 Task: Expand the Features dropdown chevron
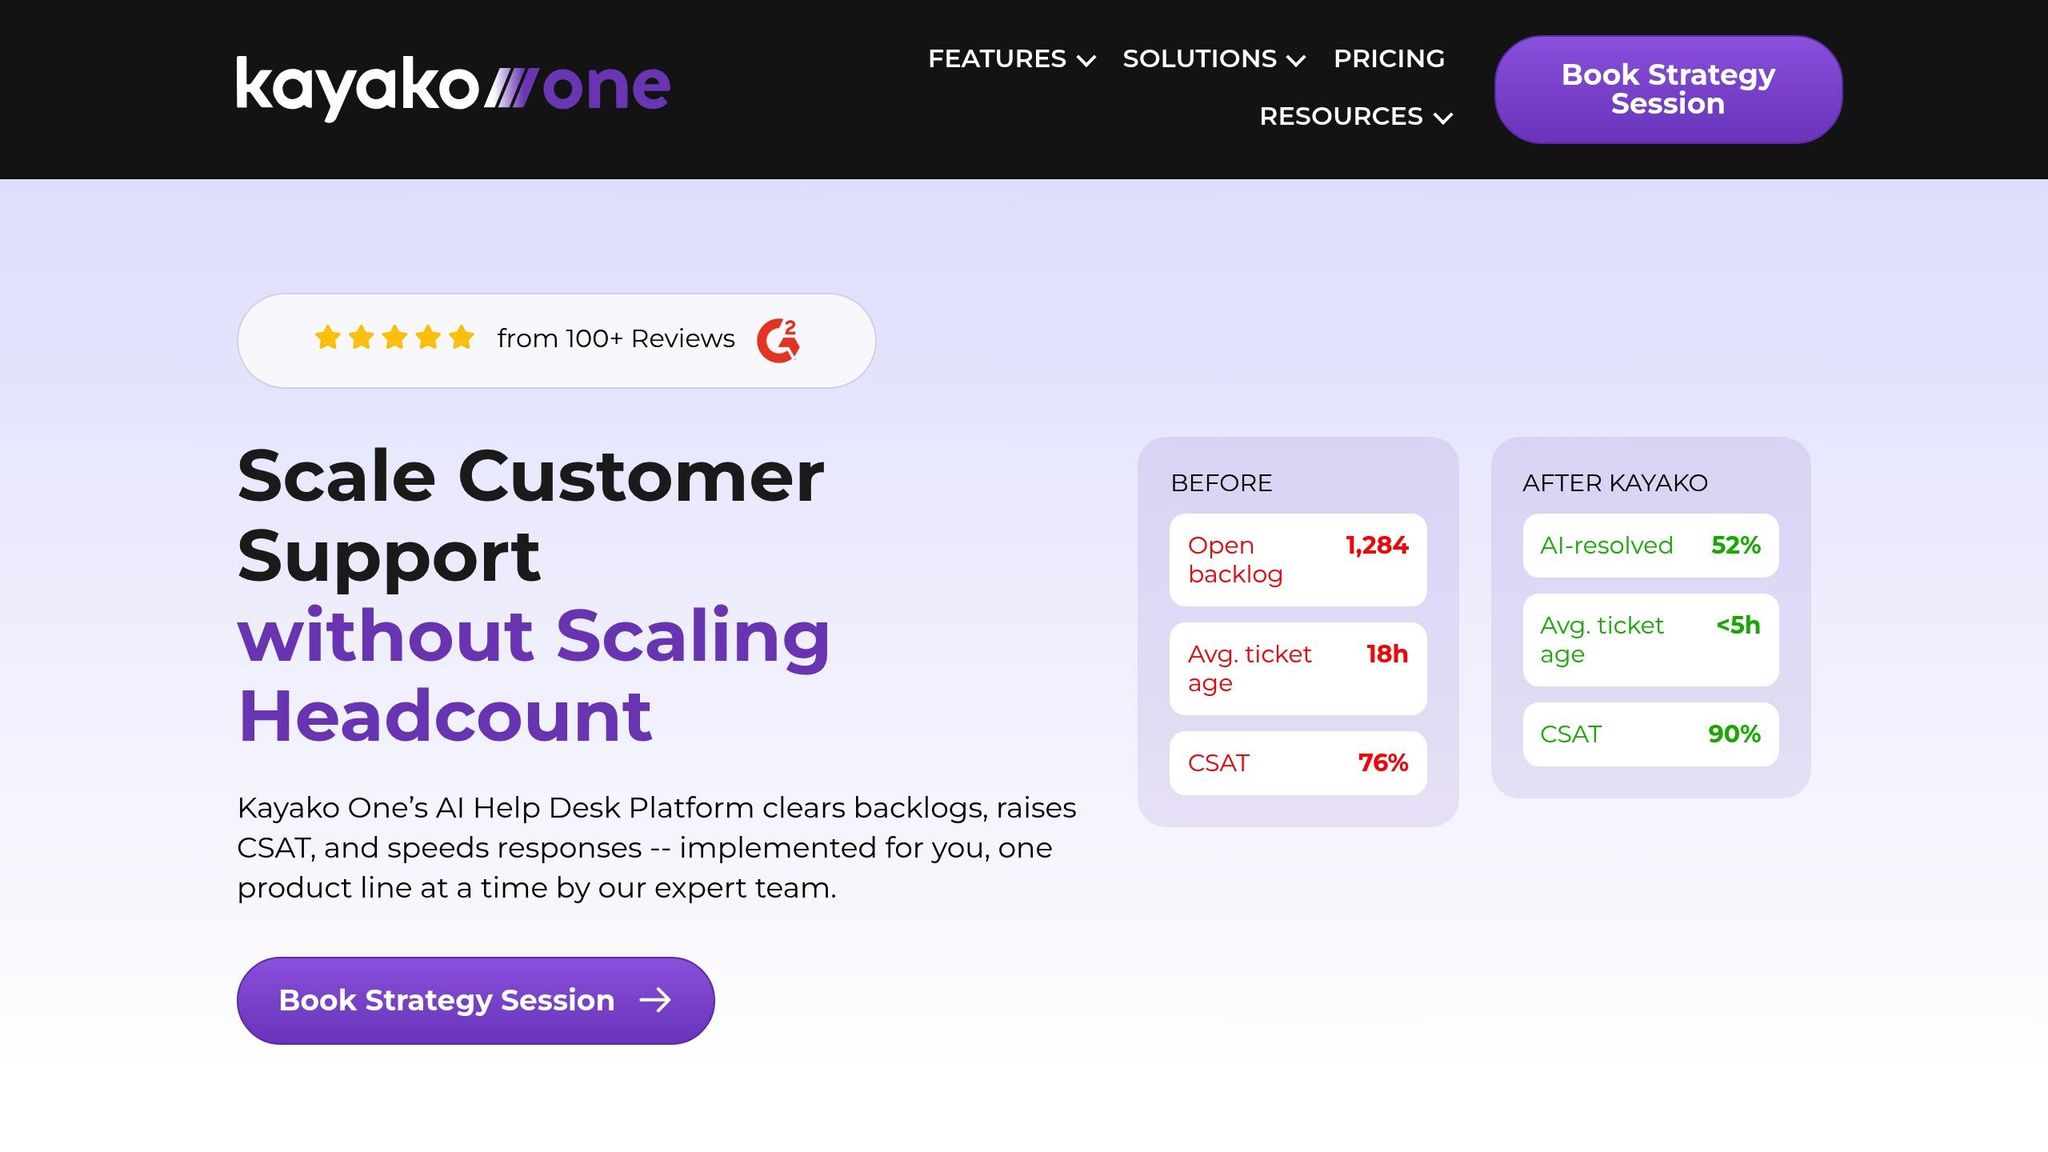(x=1086, y=61)
